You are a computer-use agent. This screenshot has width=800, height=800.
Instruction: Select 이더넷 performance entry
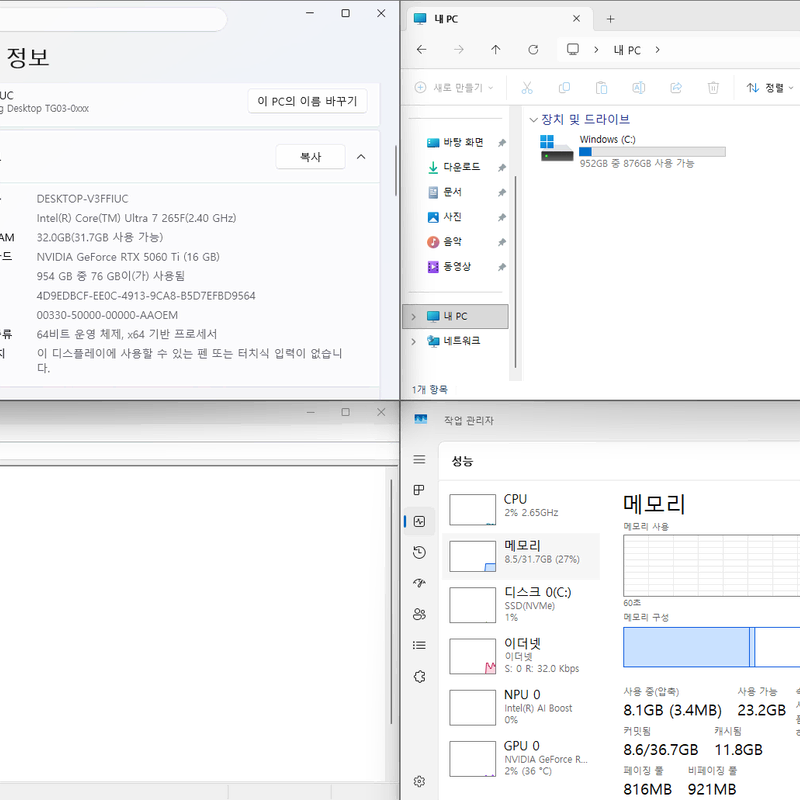pyautogui.click(x=521, y=656)
